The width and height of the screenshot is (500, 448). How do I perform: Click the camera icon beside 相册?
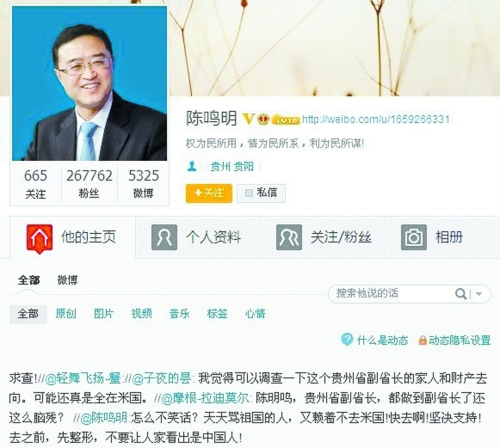point(414,237)
